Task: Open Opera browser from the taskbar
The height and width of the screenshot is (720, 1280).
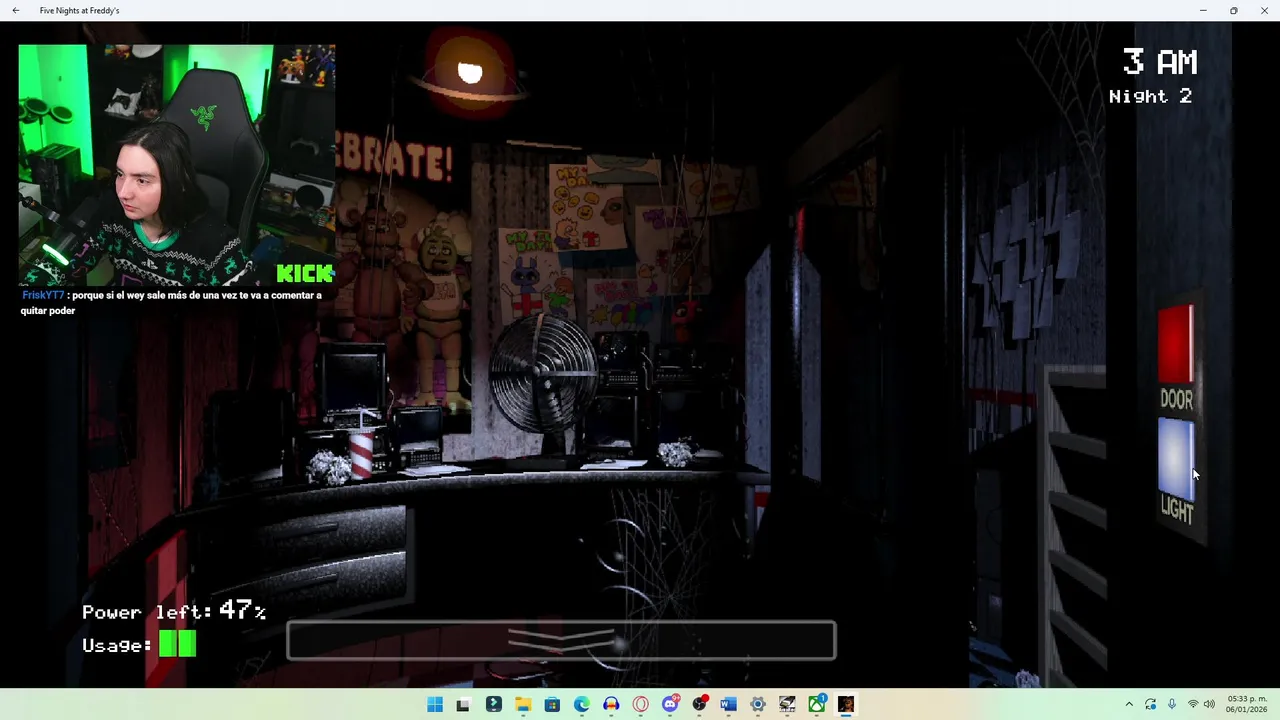Action: (640, 705)
